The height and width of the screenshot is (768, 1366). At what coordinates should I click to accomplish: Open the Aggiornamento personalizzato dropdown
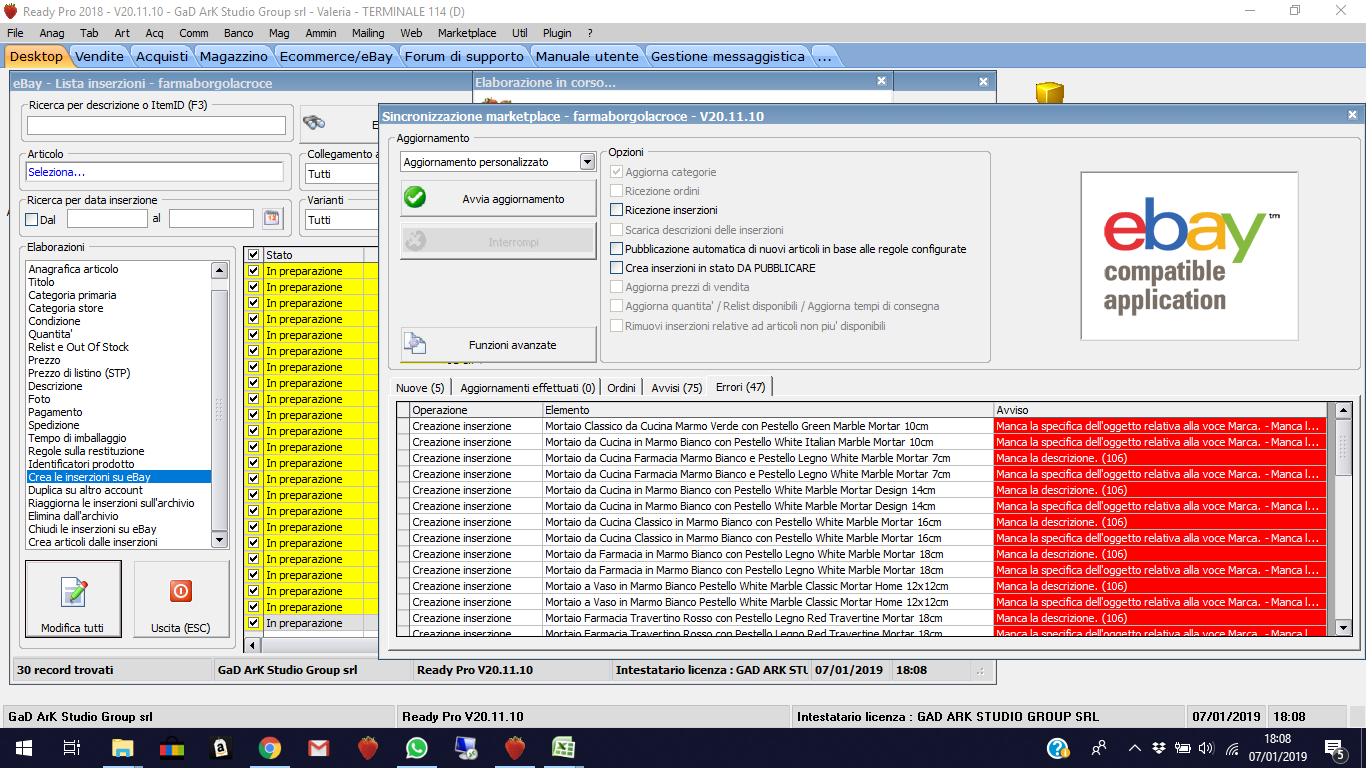(586, 162)
